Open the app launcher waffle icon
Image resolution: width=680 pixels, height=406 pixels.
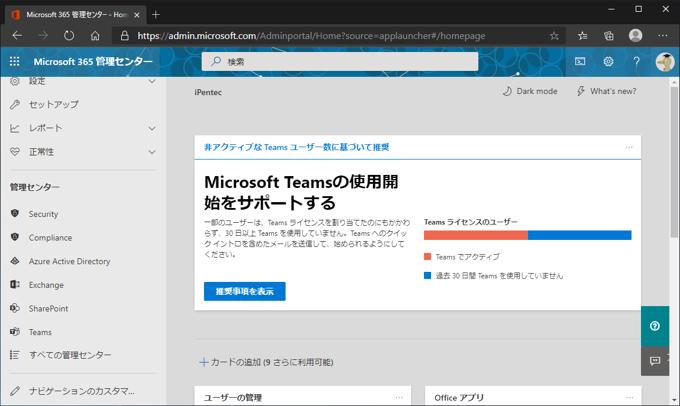pos(14,62)
